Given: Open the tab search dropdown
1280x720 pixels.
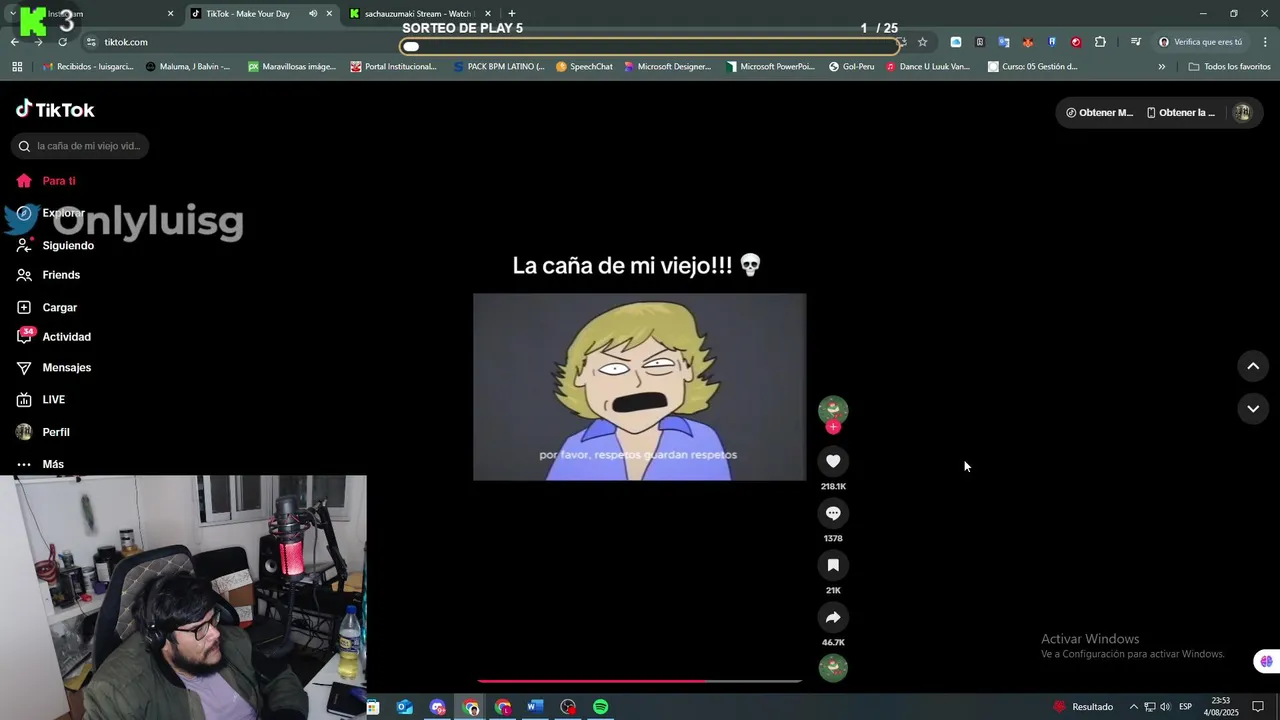Looking at the screenshot, I should (x=12, y=14).
